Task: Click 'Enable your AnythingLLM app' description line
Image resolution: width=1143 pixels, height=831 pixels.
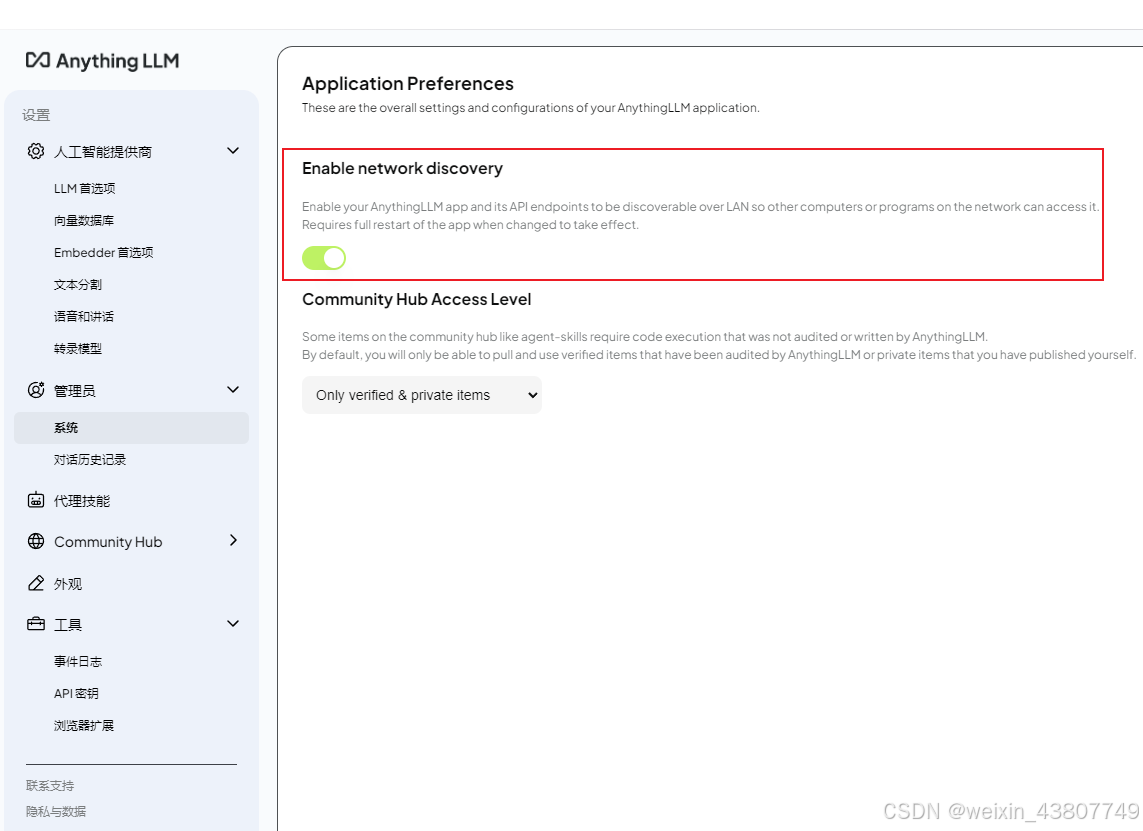Action: coord(701,207)
